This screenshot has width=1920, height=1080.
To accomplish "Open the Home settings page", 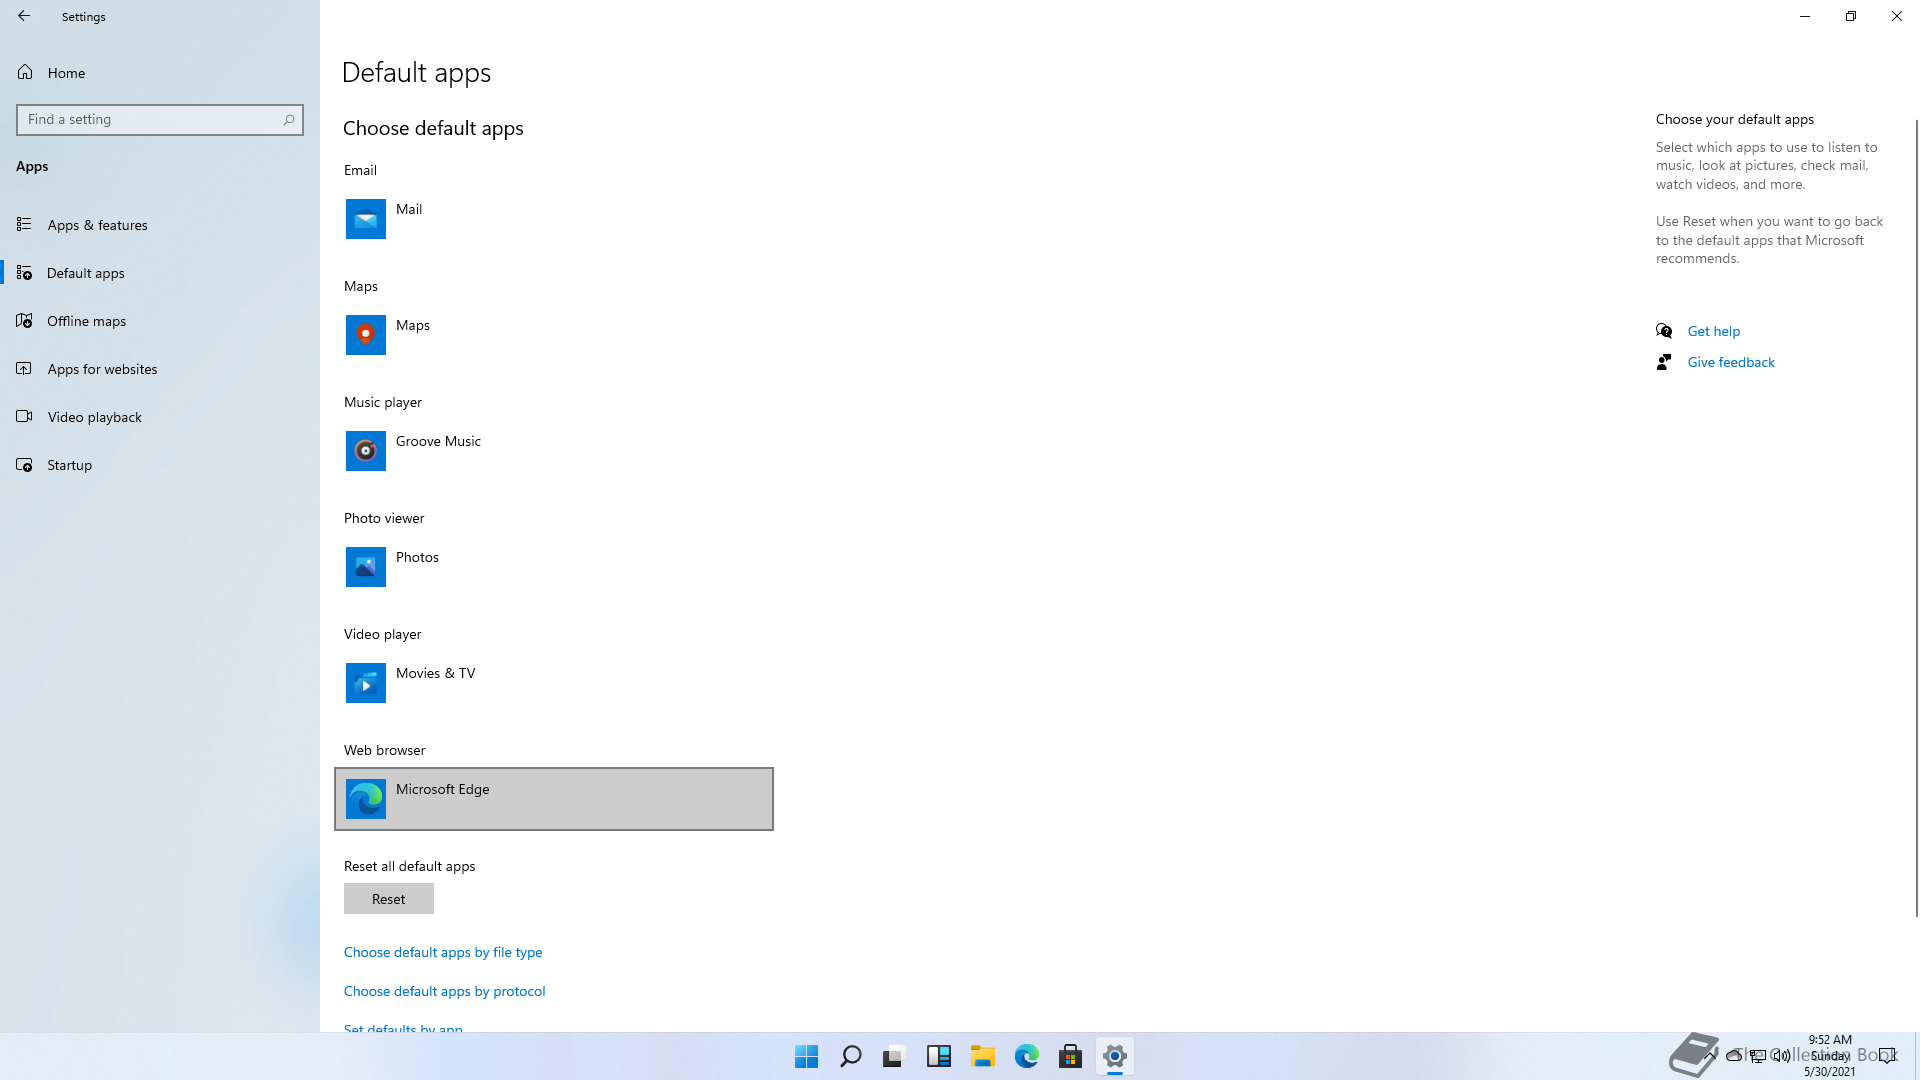I will 160,73.
